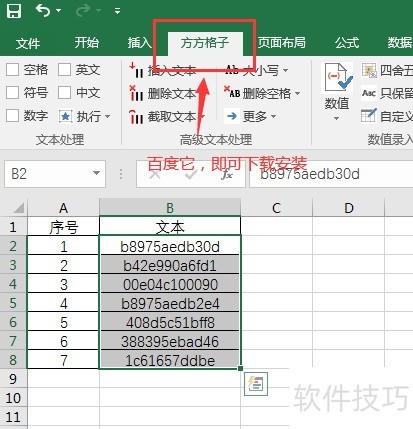Undo the last action
413x429 pixels.
(x=43, y=11)
